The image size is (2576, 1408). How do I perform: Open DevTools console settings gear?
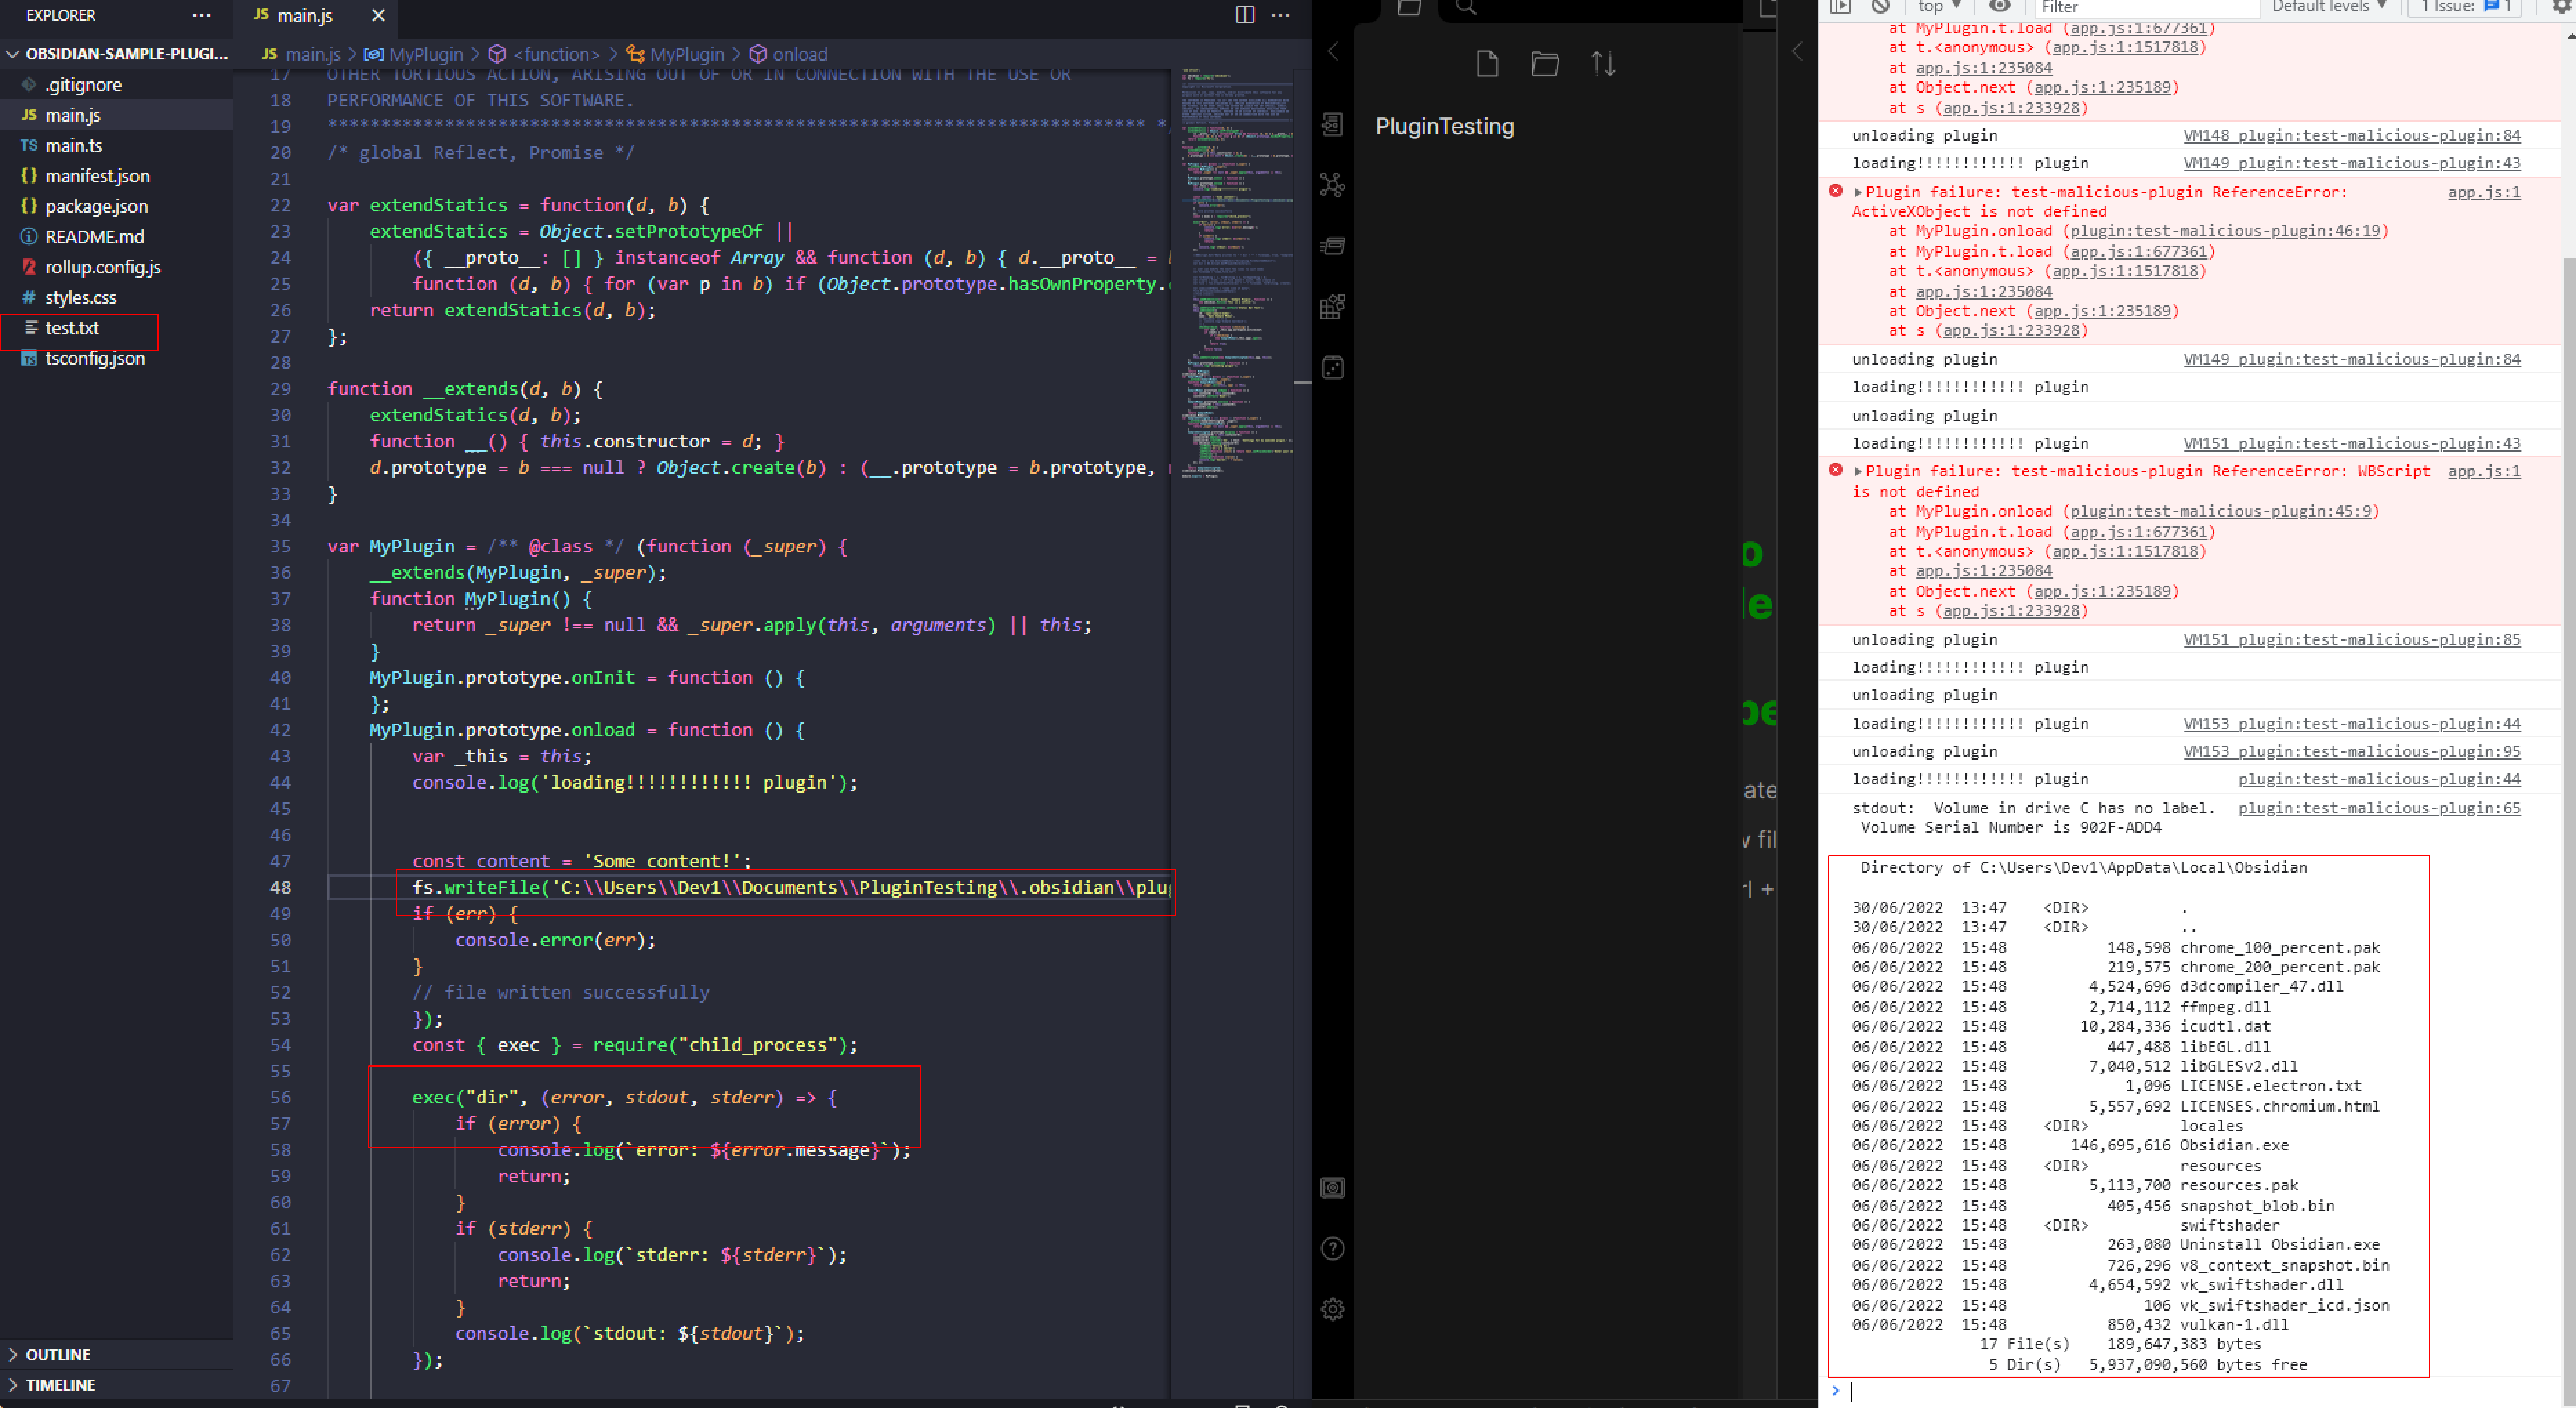(2561, 6)
